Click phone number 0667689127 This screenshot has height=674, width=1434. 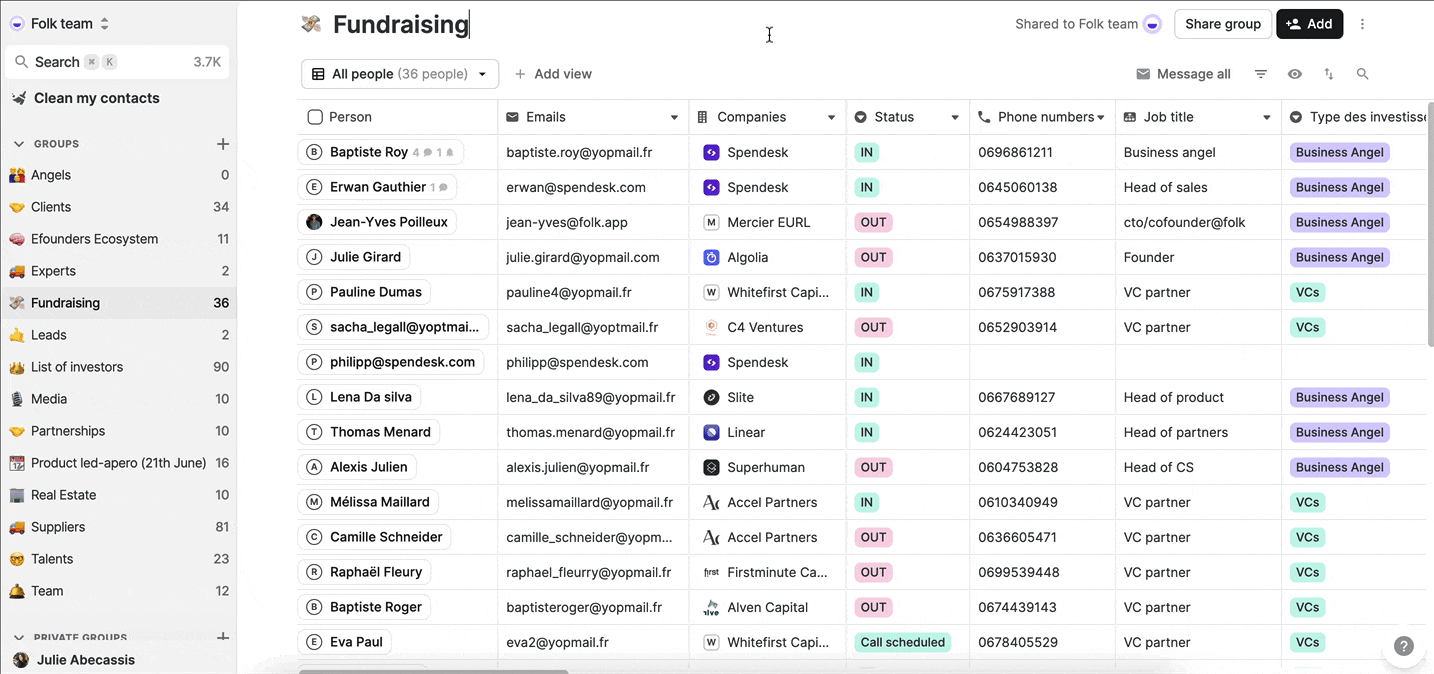[x=1017, y=397]
